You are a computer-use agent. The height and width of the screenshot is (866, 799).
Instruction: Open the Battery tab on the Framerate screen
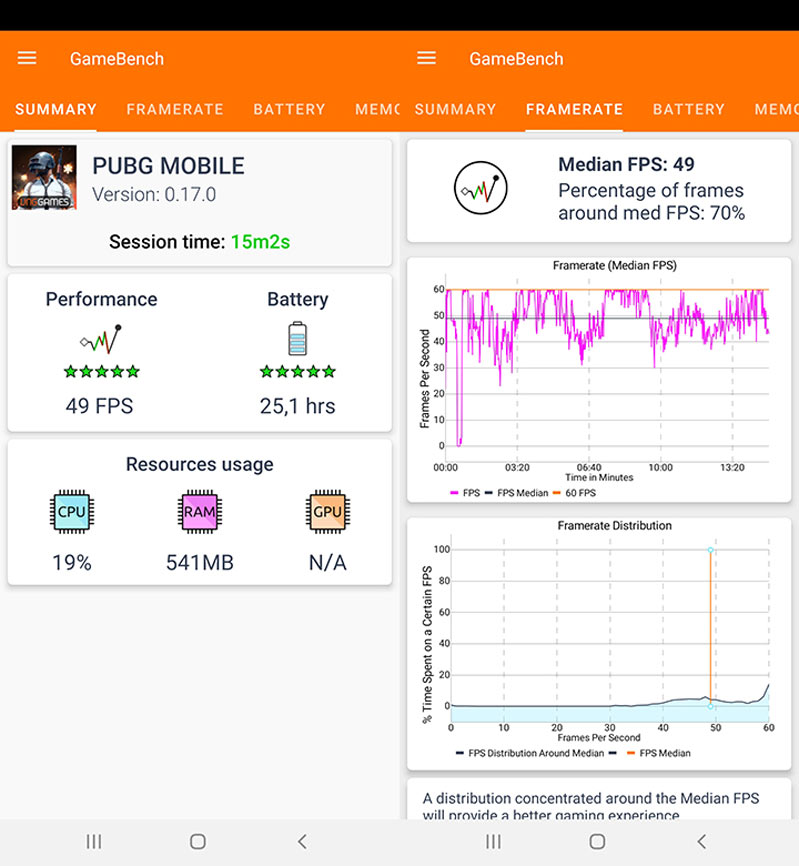[x=689, y=110]
